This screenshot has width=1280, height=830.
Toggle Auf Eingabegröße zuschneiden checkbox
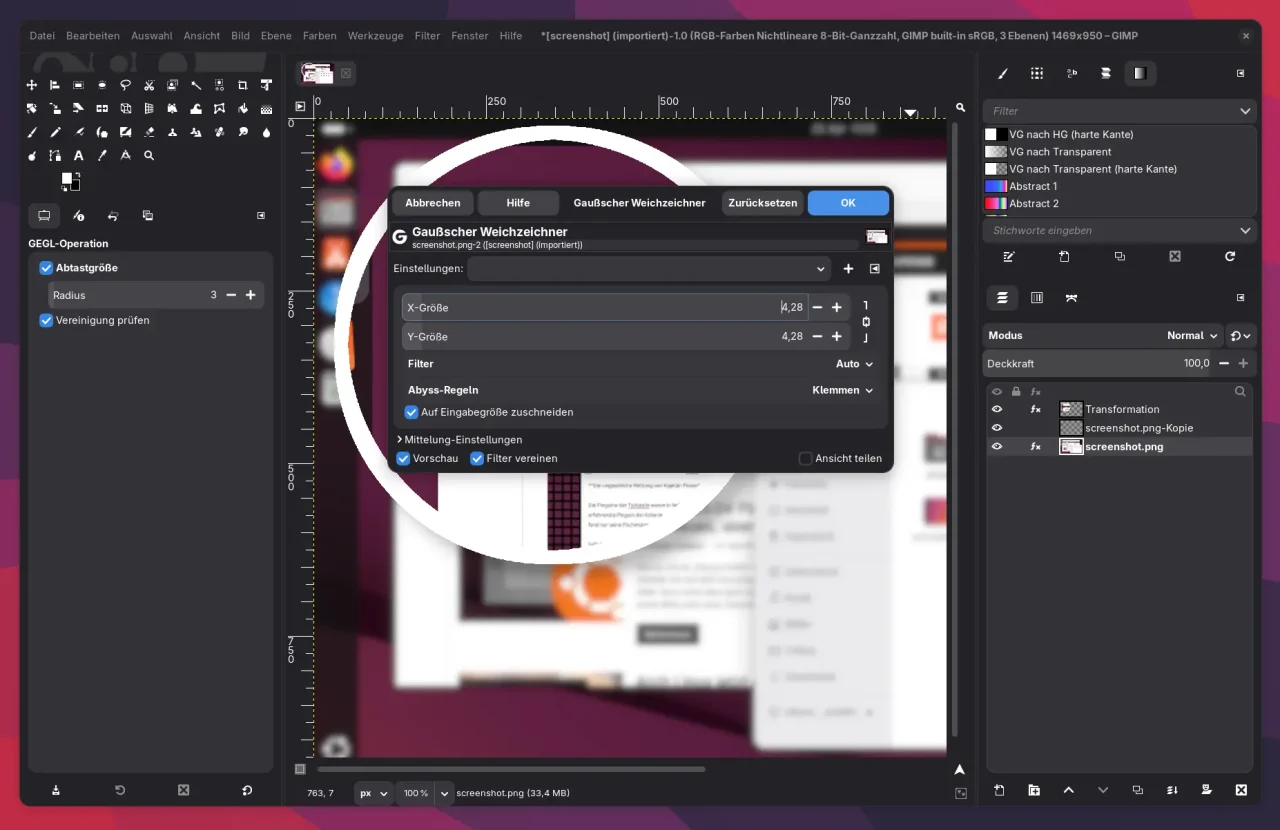pyautogui.click(x=411, y=412)
